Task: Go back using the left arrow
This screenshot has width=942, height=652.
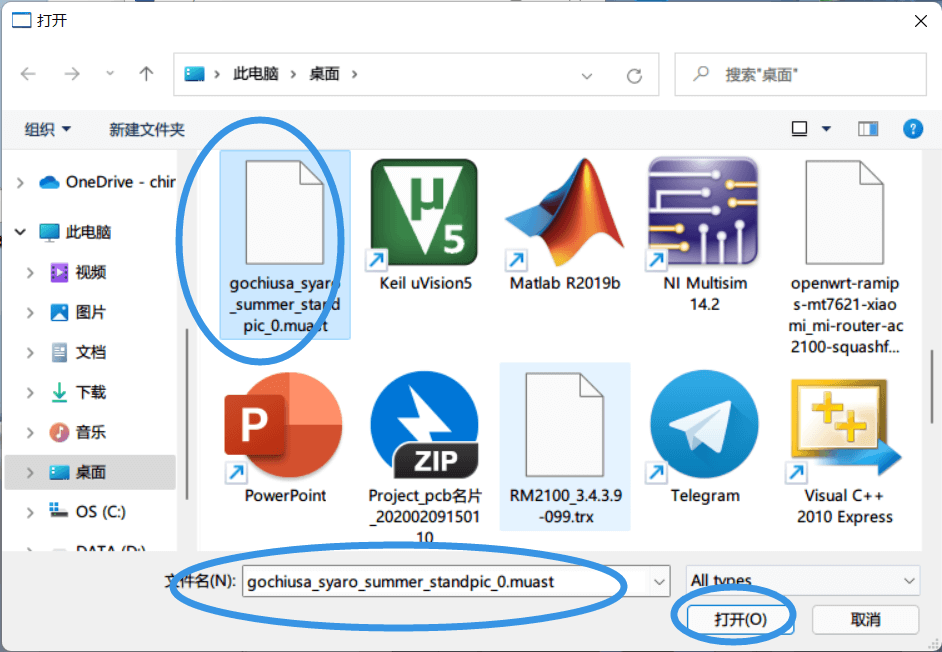Action: (28, 74)
